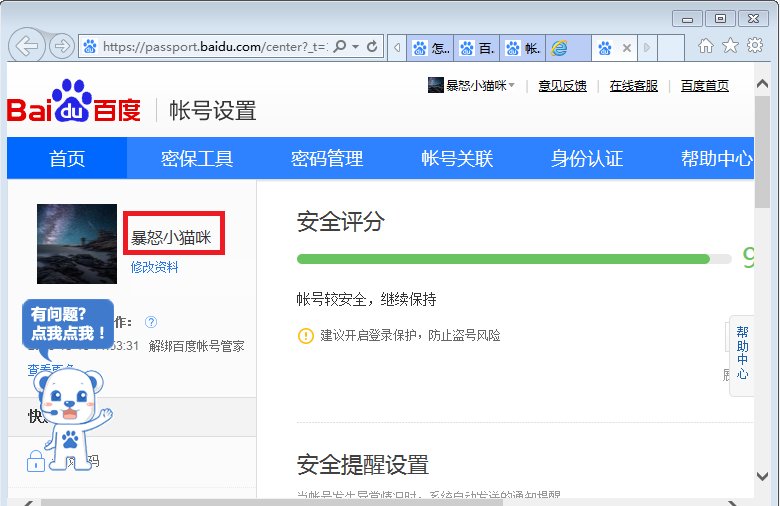Click the vertical scrollbar thumb
Image resolution: width=780 pixels, height=506 pixels.
click(762, 152)
